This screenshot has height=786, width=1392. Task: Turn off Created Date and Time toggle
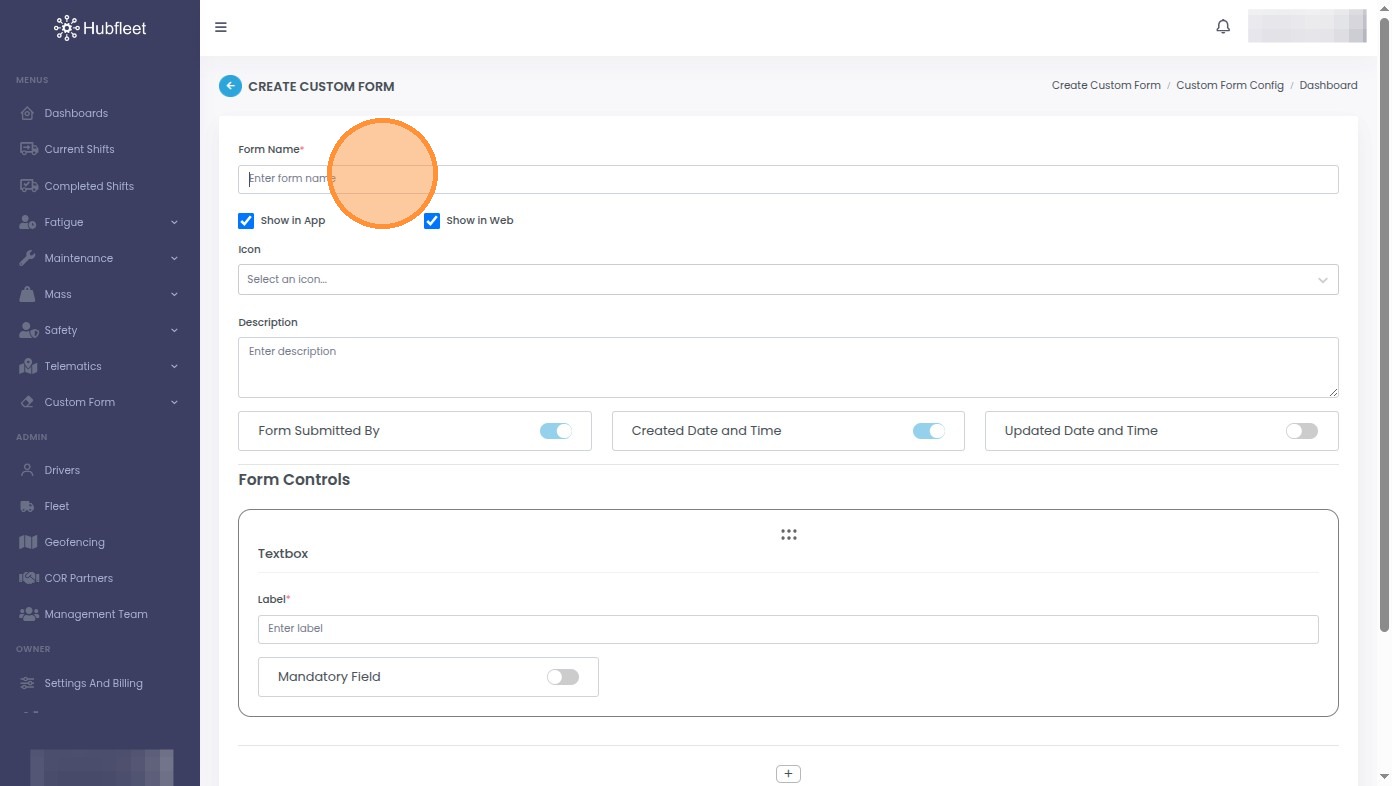[929, 431]
